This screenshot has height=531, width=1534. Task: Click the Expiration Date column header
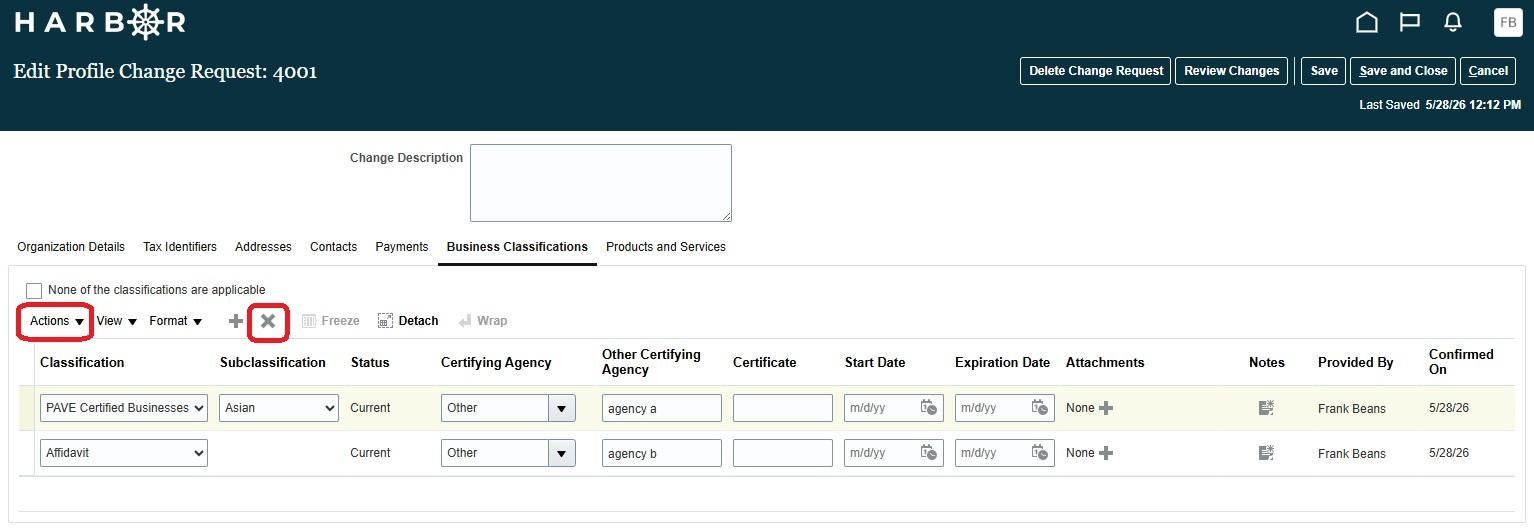(x=1002, y=363)
